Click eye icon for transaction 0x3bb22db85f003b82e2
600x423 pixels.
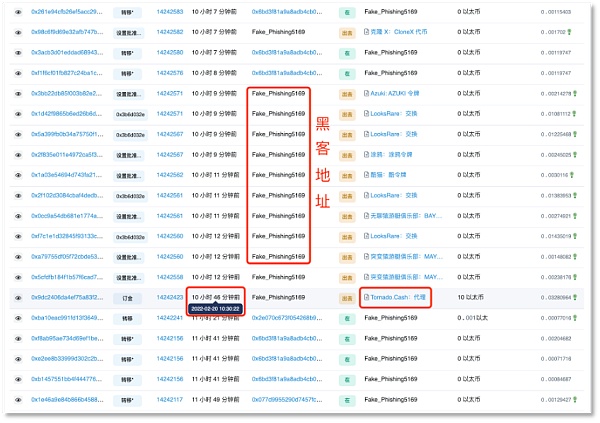coord(18,92)
